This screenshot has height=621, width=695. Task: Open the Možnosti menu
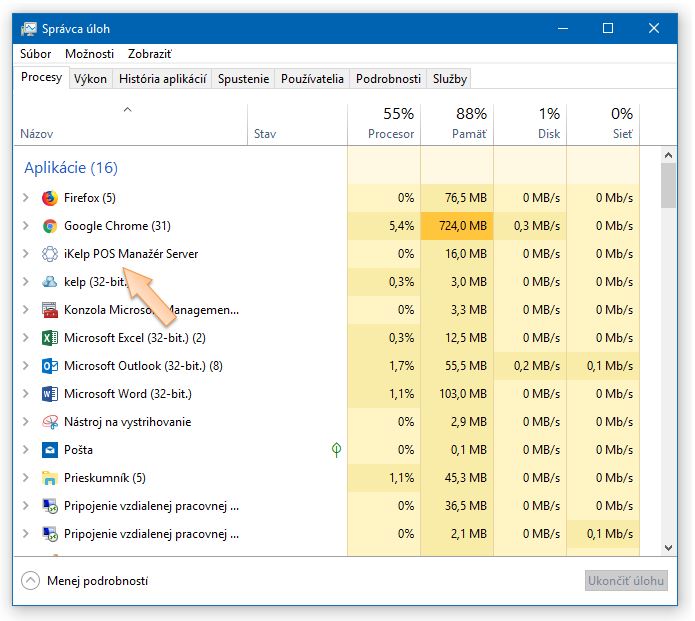89,53
